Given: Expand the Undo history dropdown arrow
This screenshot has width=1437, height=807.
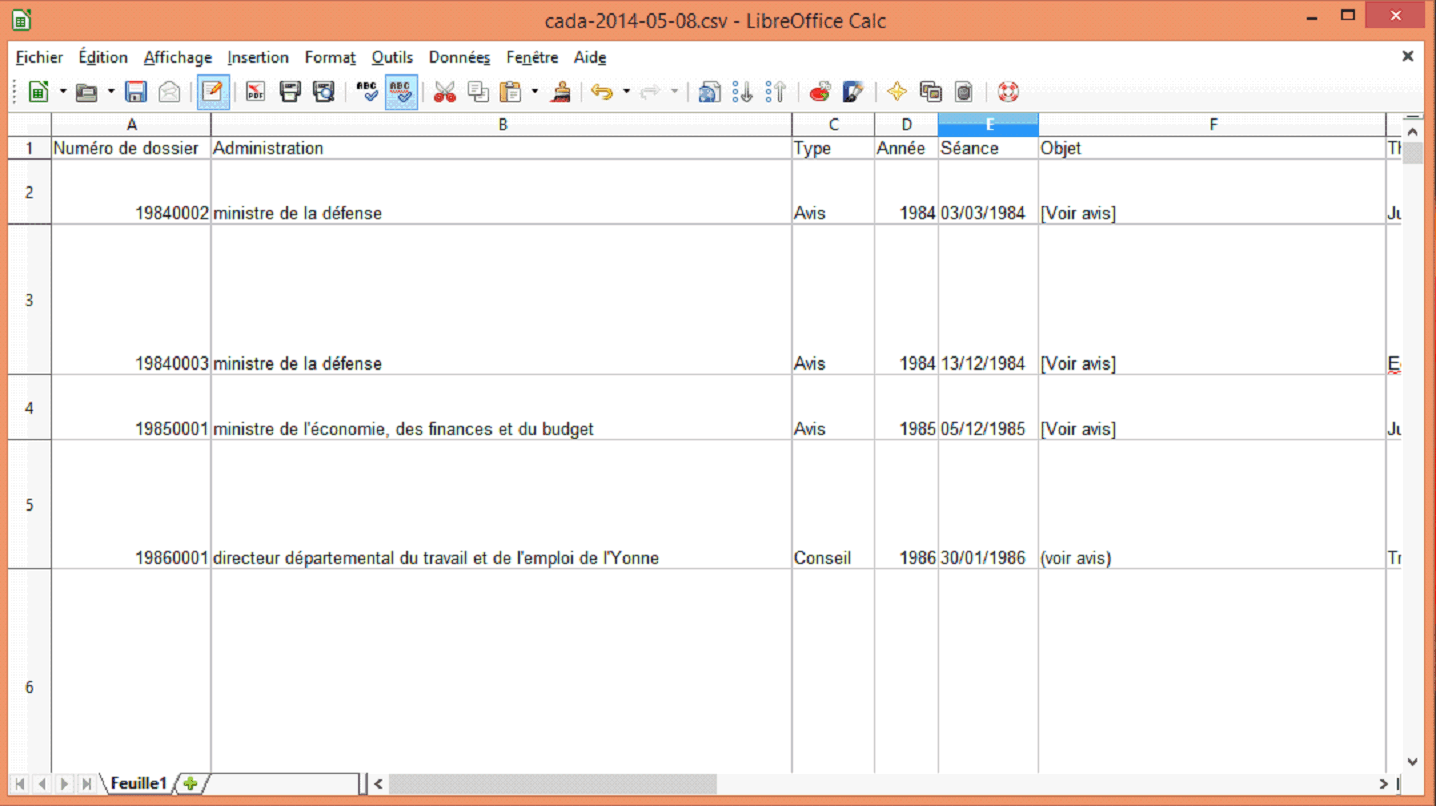Looking at the screenshot, I should tap(627, 92).
